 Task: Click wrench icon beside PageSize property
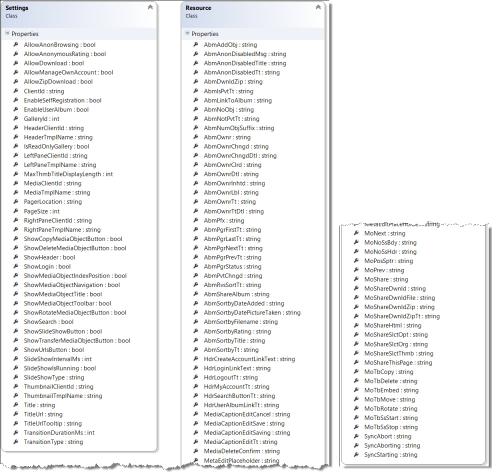(x=16, y=211)
